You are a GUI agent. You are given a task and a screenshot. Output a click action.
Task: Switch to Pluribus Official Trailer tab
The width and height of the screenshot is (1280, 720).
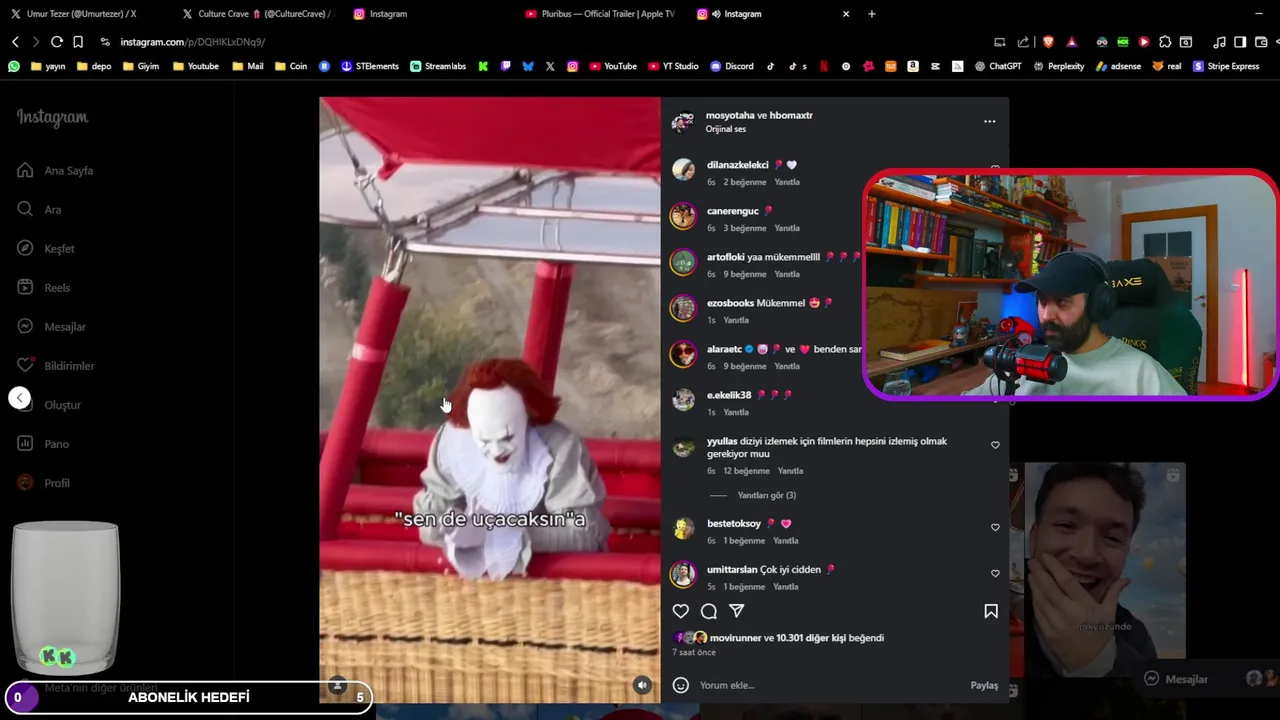[600, 14]
